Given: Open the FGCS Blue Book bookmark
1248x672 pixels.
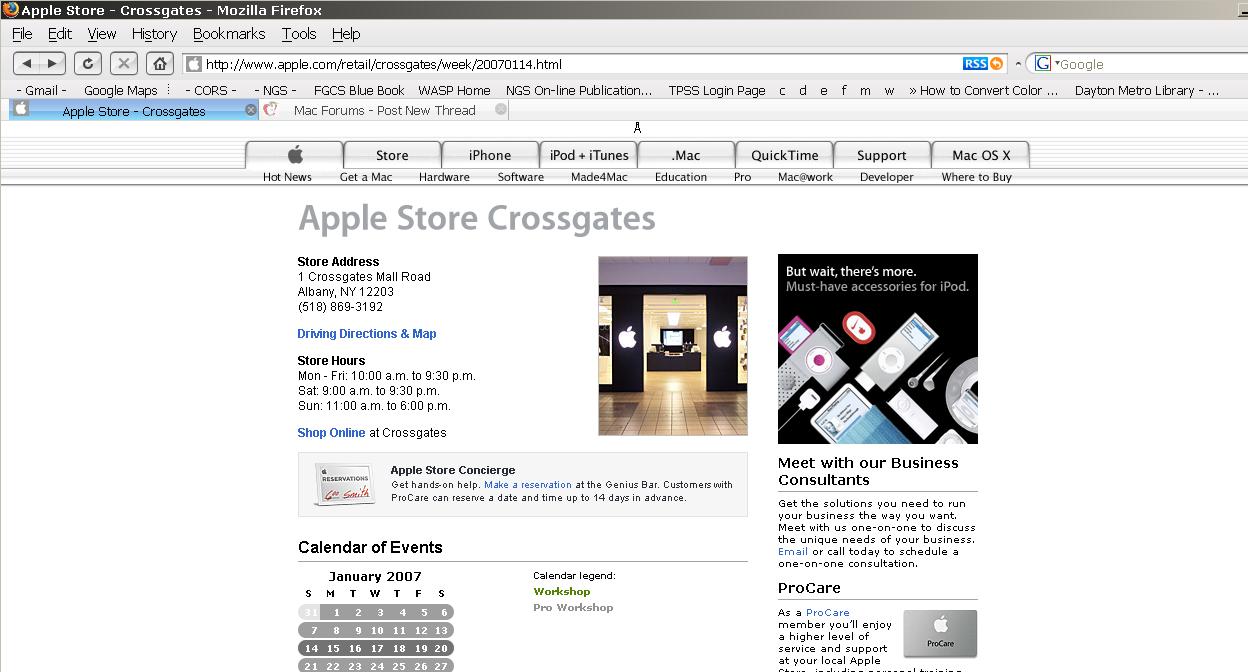Looking at the screenshot, I should tap(359, 90).
